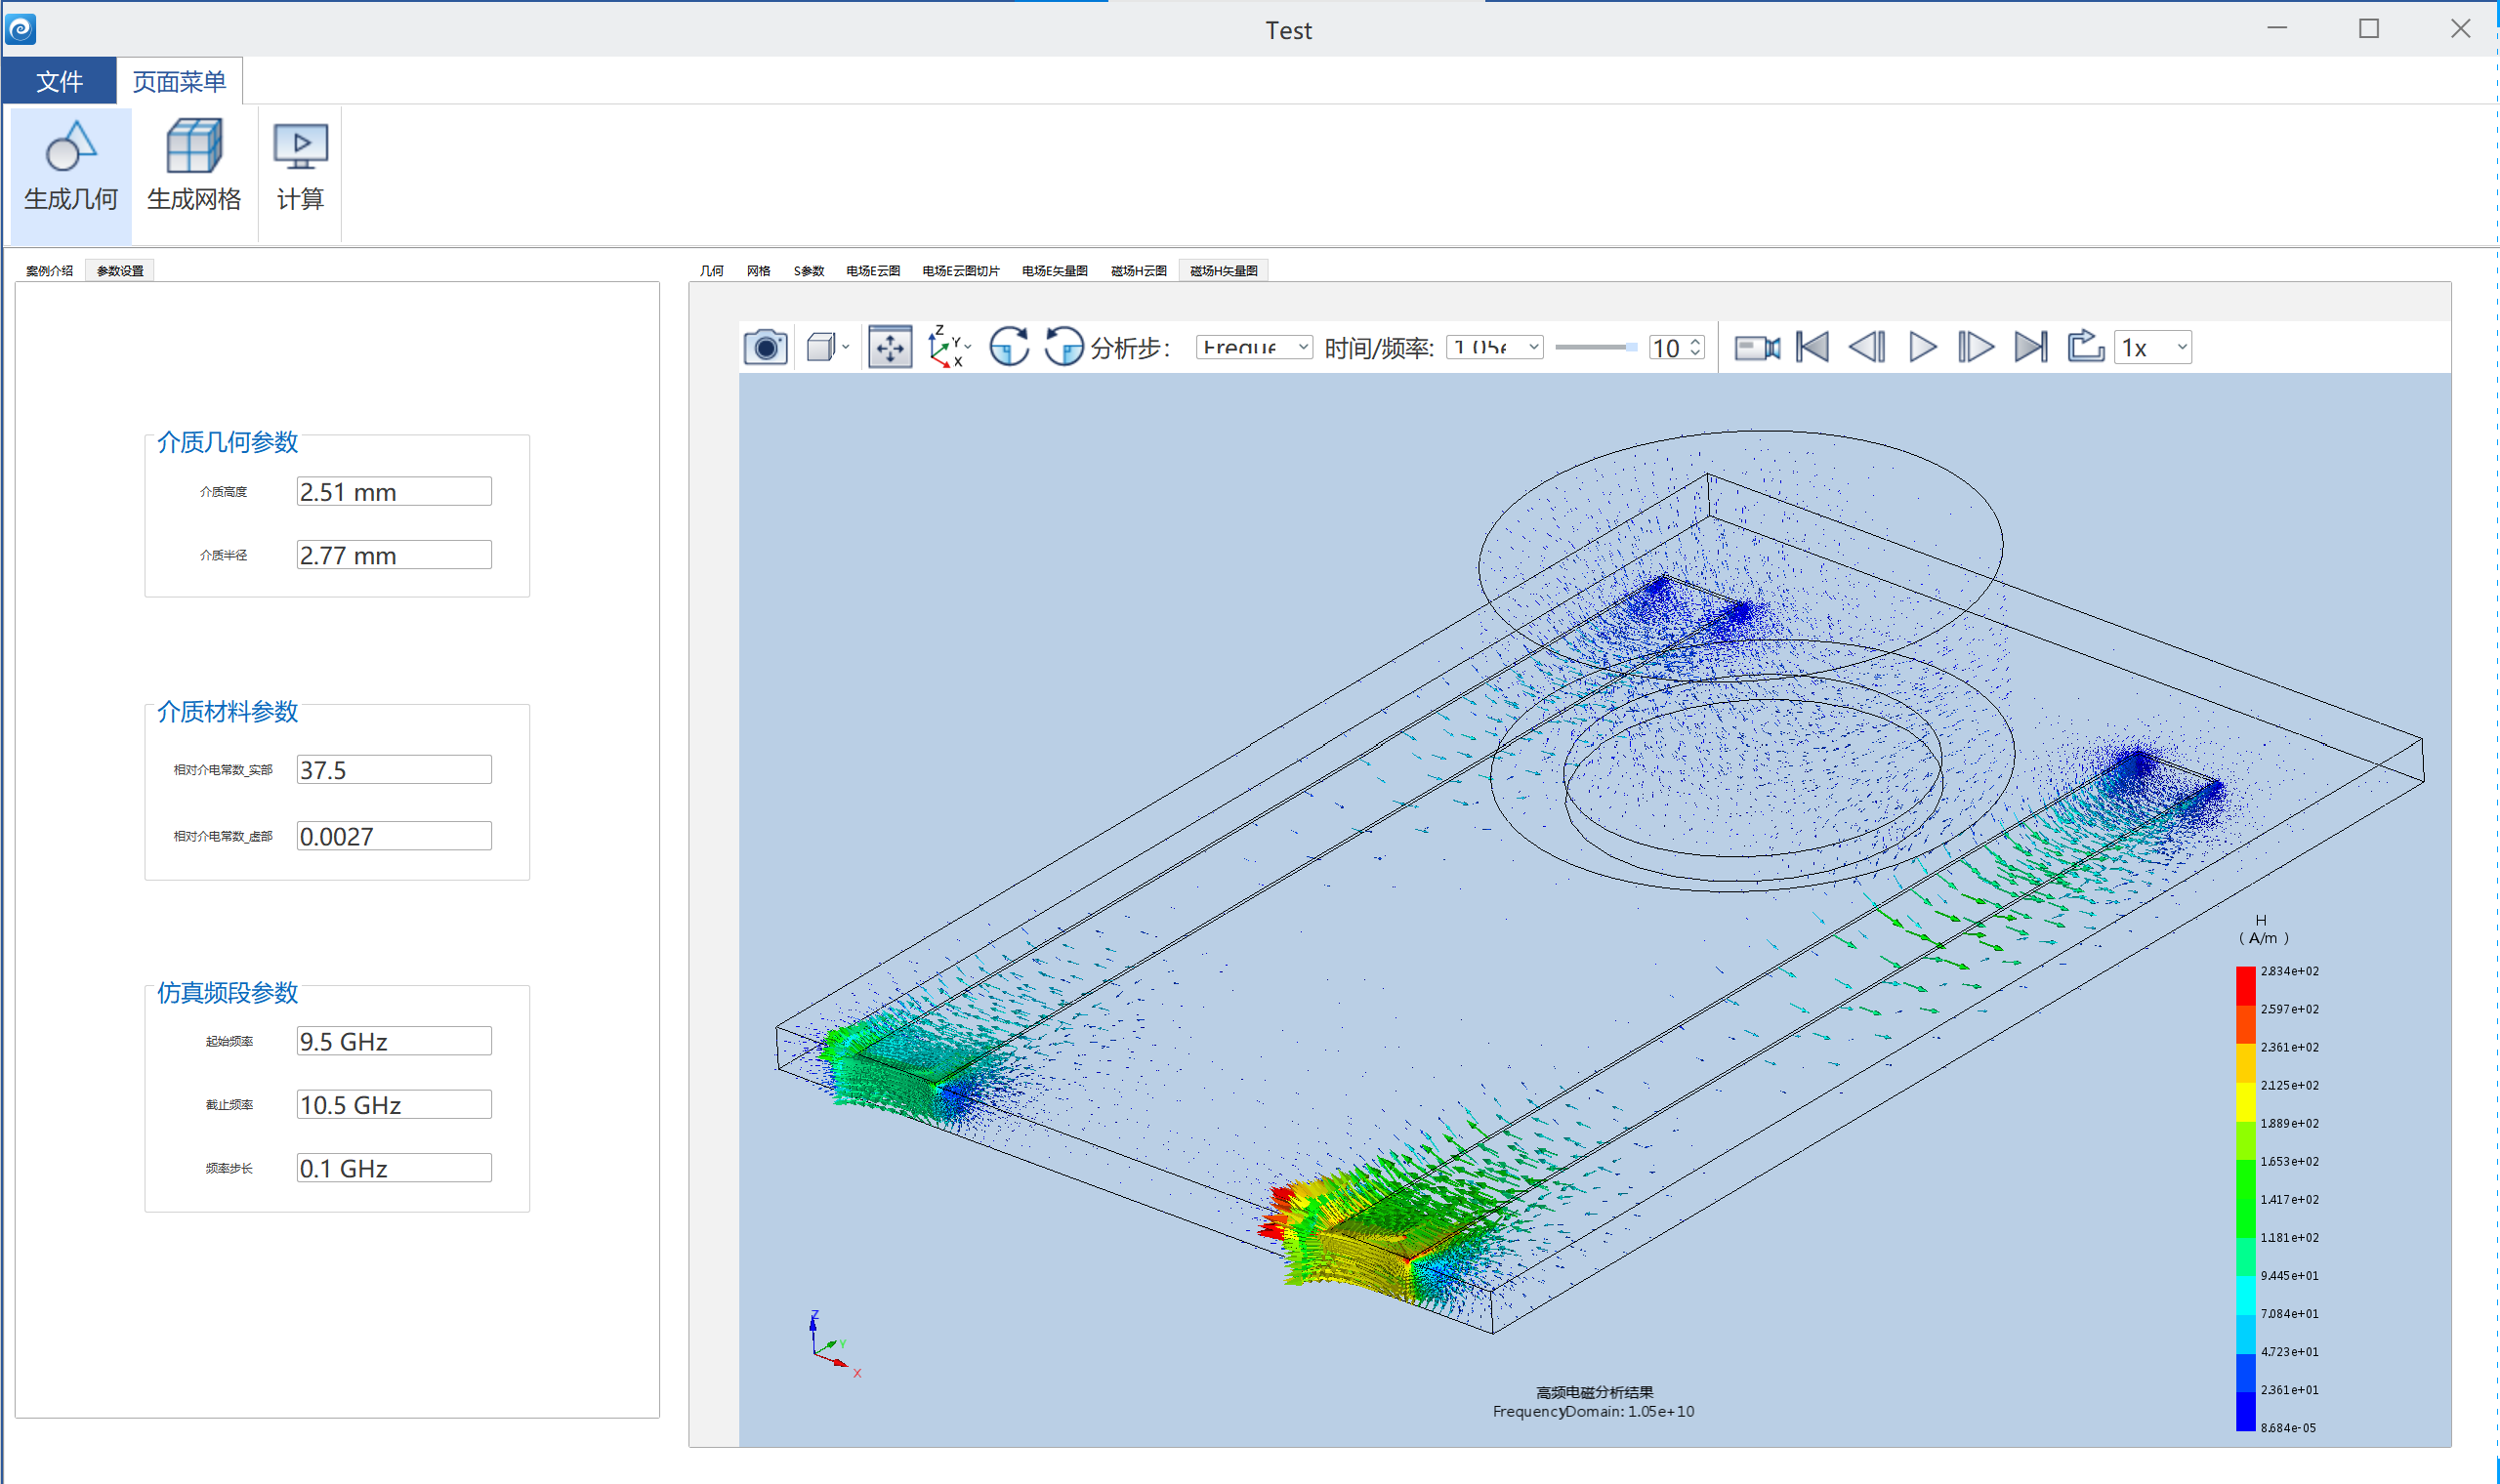The height and width of the screenshot is (1484, 2500).
Task: Click the 1.417e+02 legend label
Action: (x=2290, y=1200)
